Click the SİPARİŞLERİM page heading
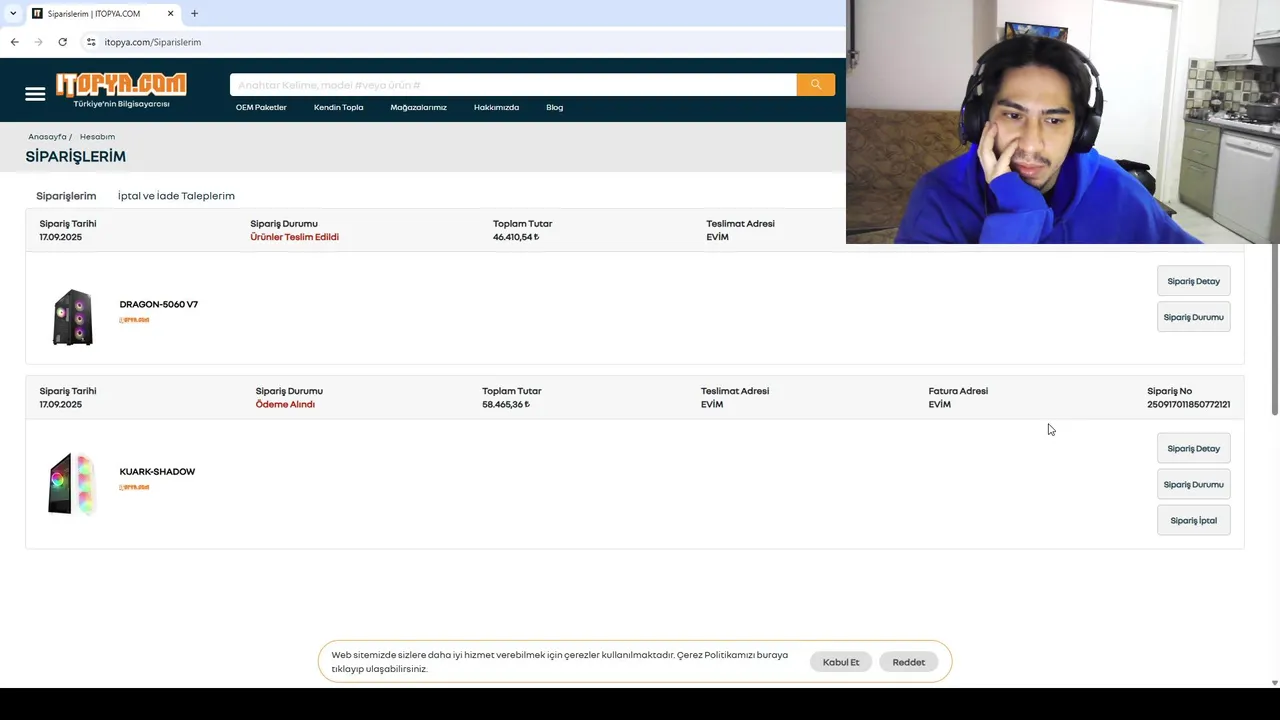Viewport: 1280px width, 720px height. click(76, 156)
